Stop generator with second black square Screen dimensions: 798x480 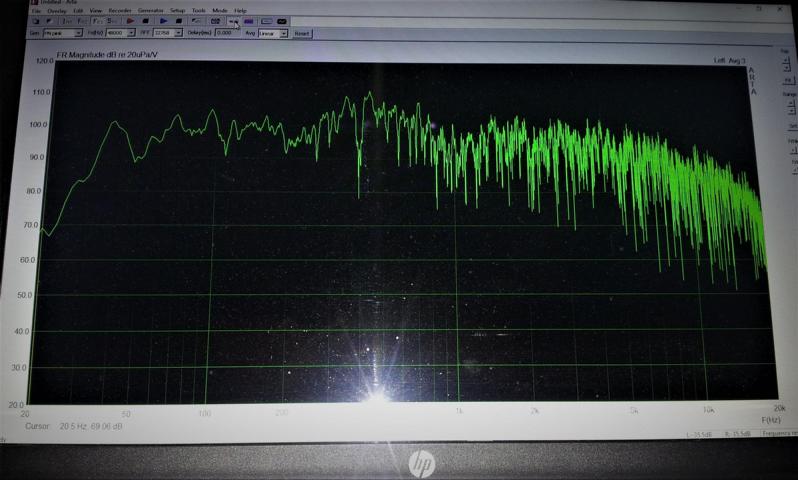(x=179, y=21)
